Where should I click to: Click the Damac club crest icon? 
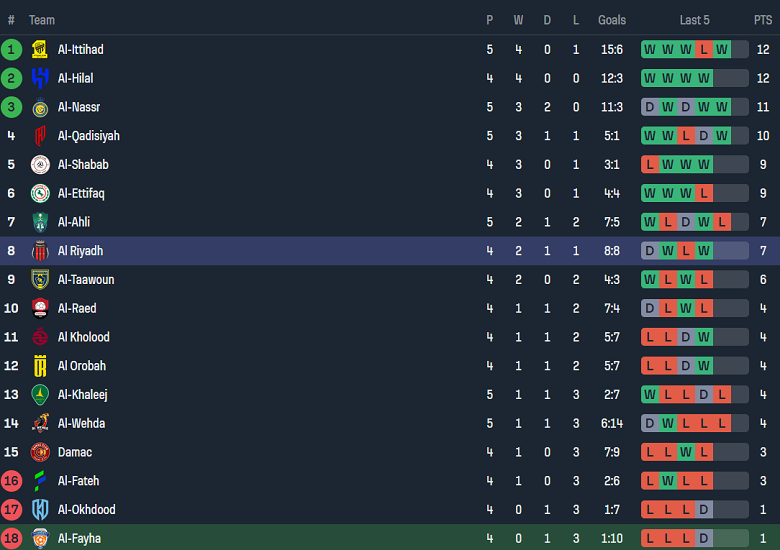[40, 452]
